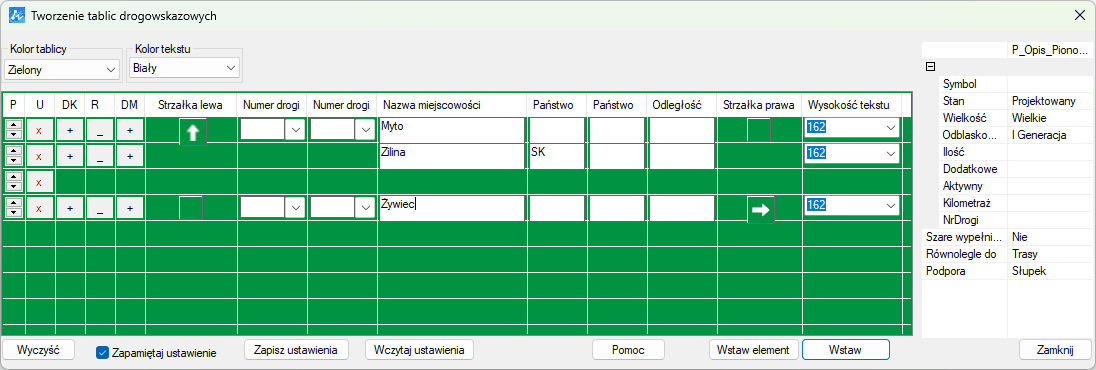The image size is (1096, 370).
Task: Click the DM plus button in Zilina row
Action: tap(130, 156)
